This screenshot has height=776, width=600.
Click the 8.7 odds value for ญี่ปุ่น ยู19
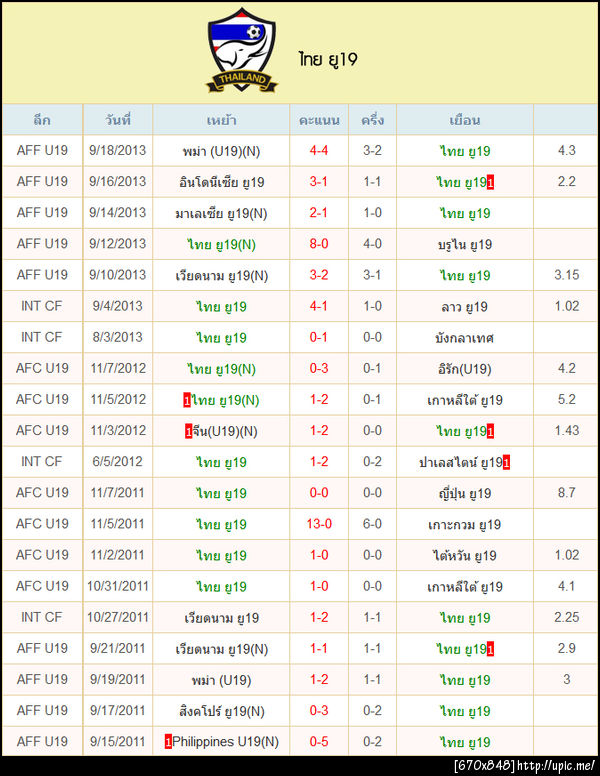click(x=566, y=493)
